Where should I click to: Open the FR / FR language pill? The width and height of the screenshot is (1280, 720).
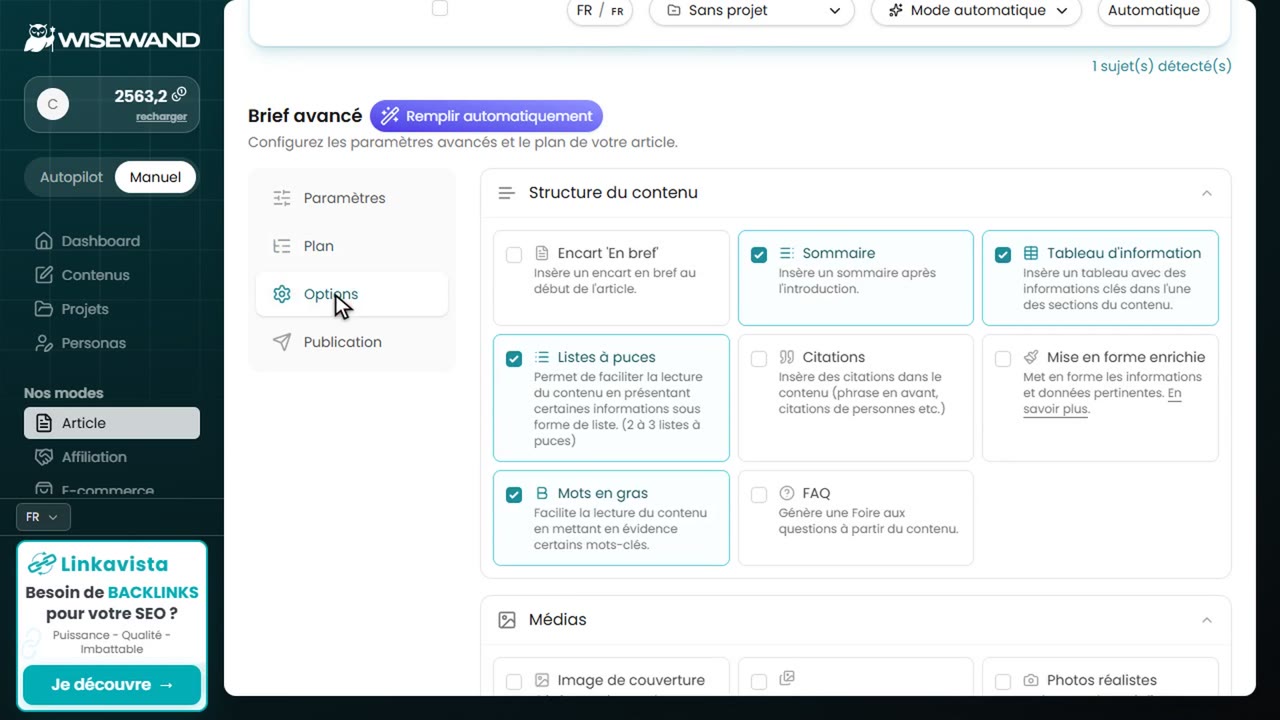[x=600, y=11]
